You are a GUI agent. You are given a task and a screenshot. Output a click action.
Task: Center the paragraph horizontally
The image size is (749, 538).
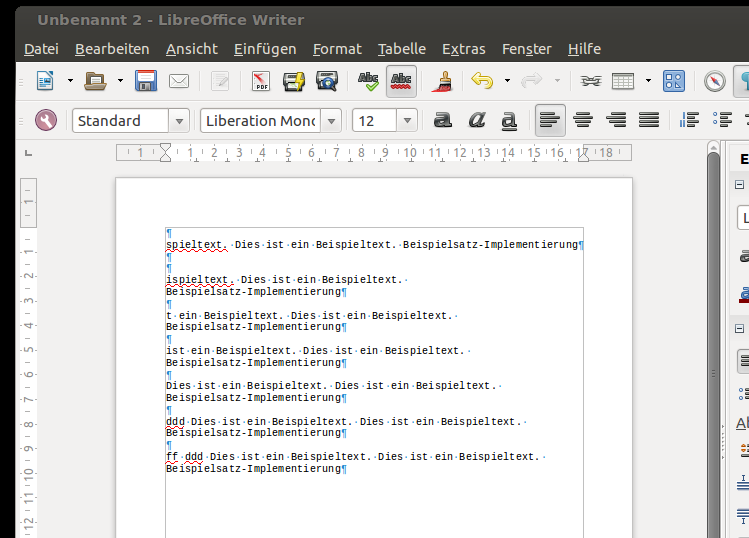click(583, 120)
